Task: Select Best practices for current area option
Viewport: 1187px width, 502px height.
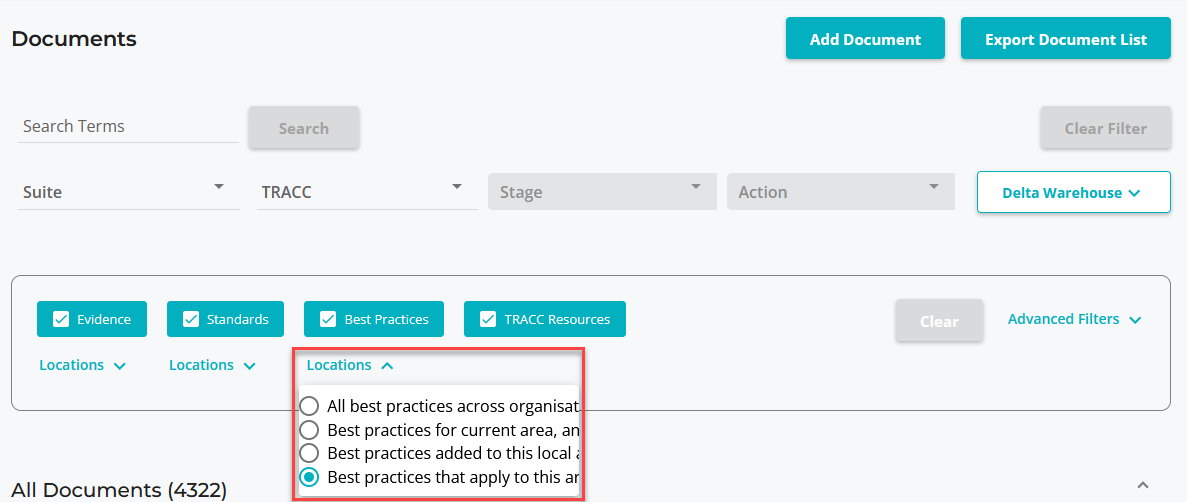Action: [x=310, y=430]
